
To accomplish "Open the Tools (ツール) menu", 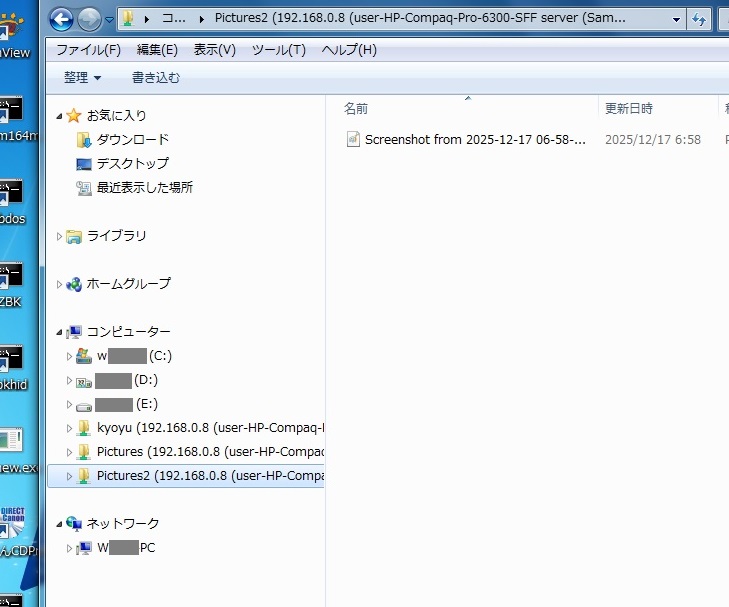I will 278,50.
